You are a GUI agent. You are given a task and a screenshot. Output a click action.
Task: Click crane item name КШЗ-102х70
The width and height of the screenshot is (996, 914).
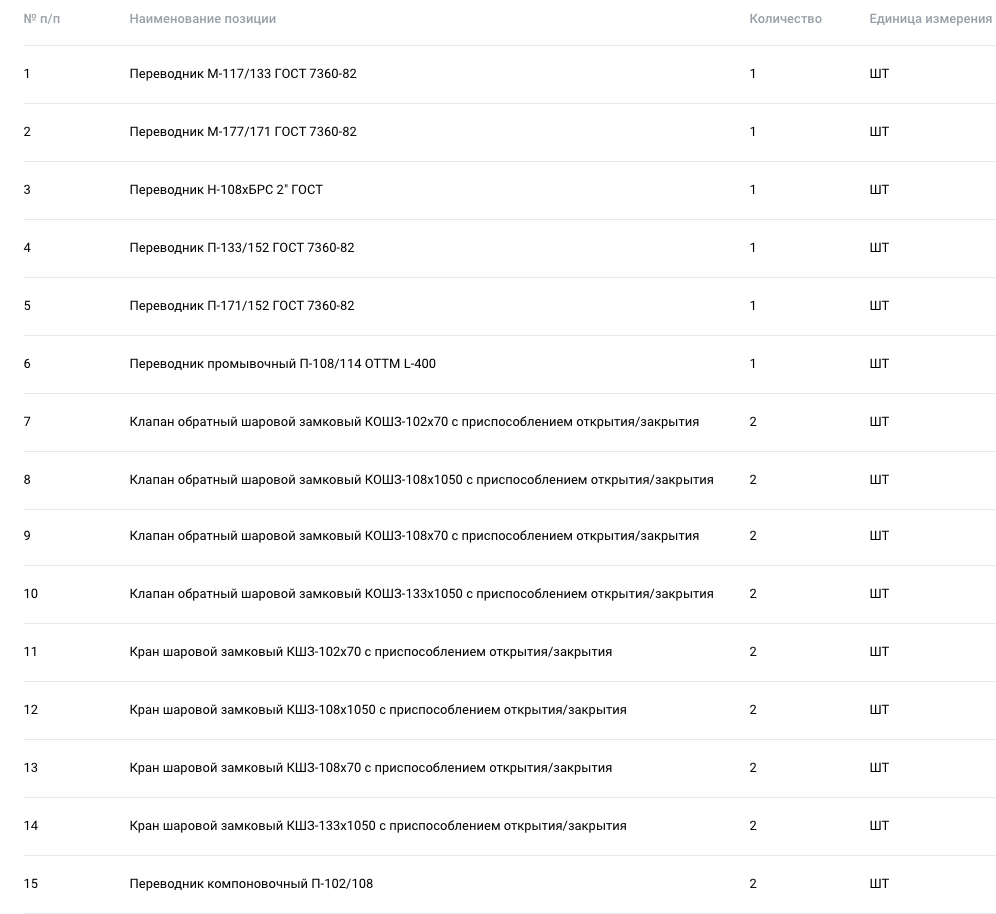tap(371, 652)
